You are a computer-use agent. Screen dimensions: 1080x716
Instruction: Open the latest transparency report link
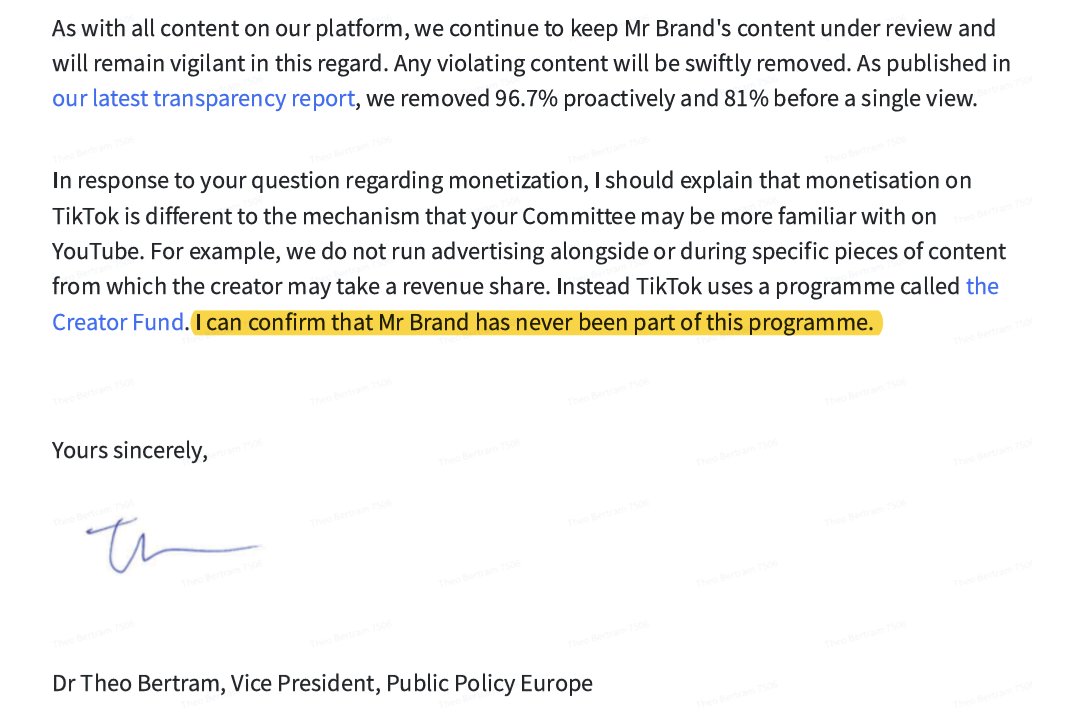click(203, 98)
